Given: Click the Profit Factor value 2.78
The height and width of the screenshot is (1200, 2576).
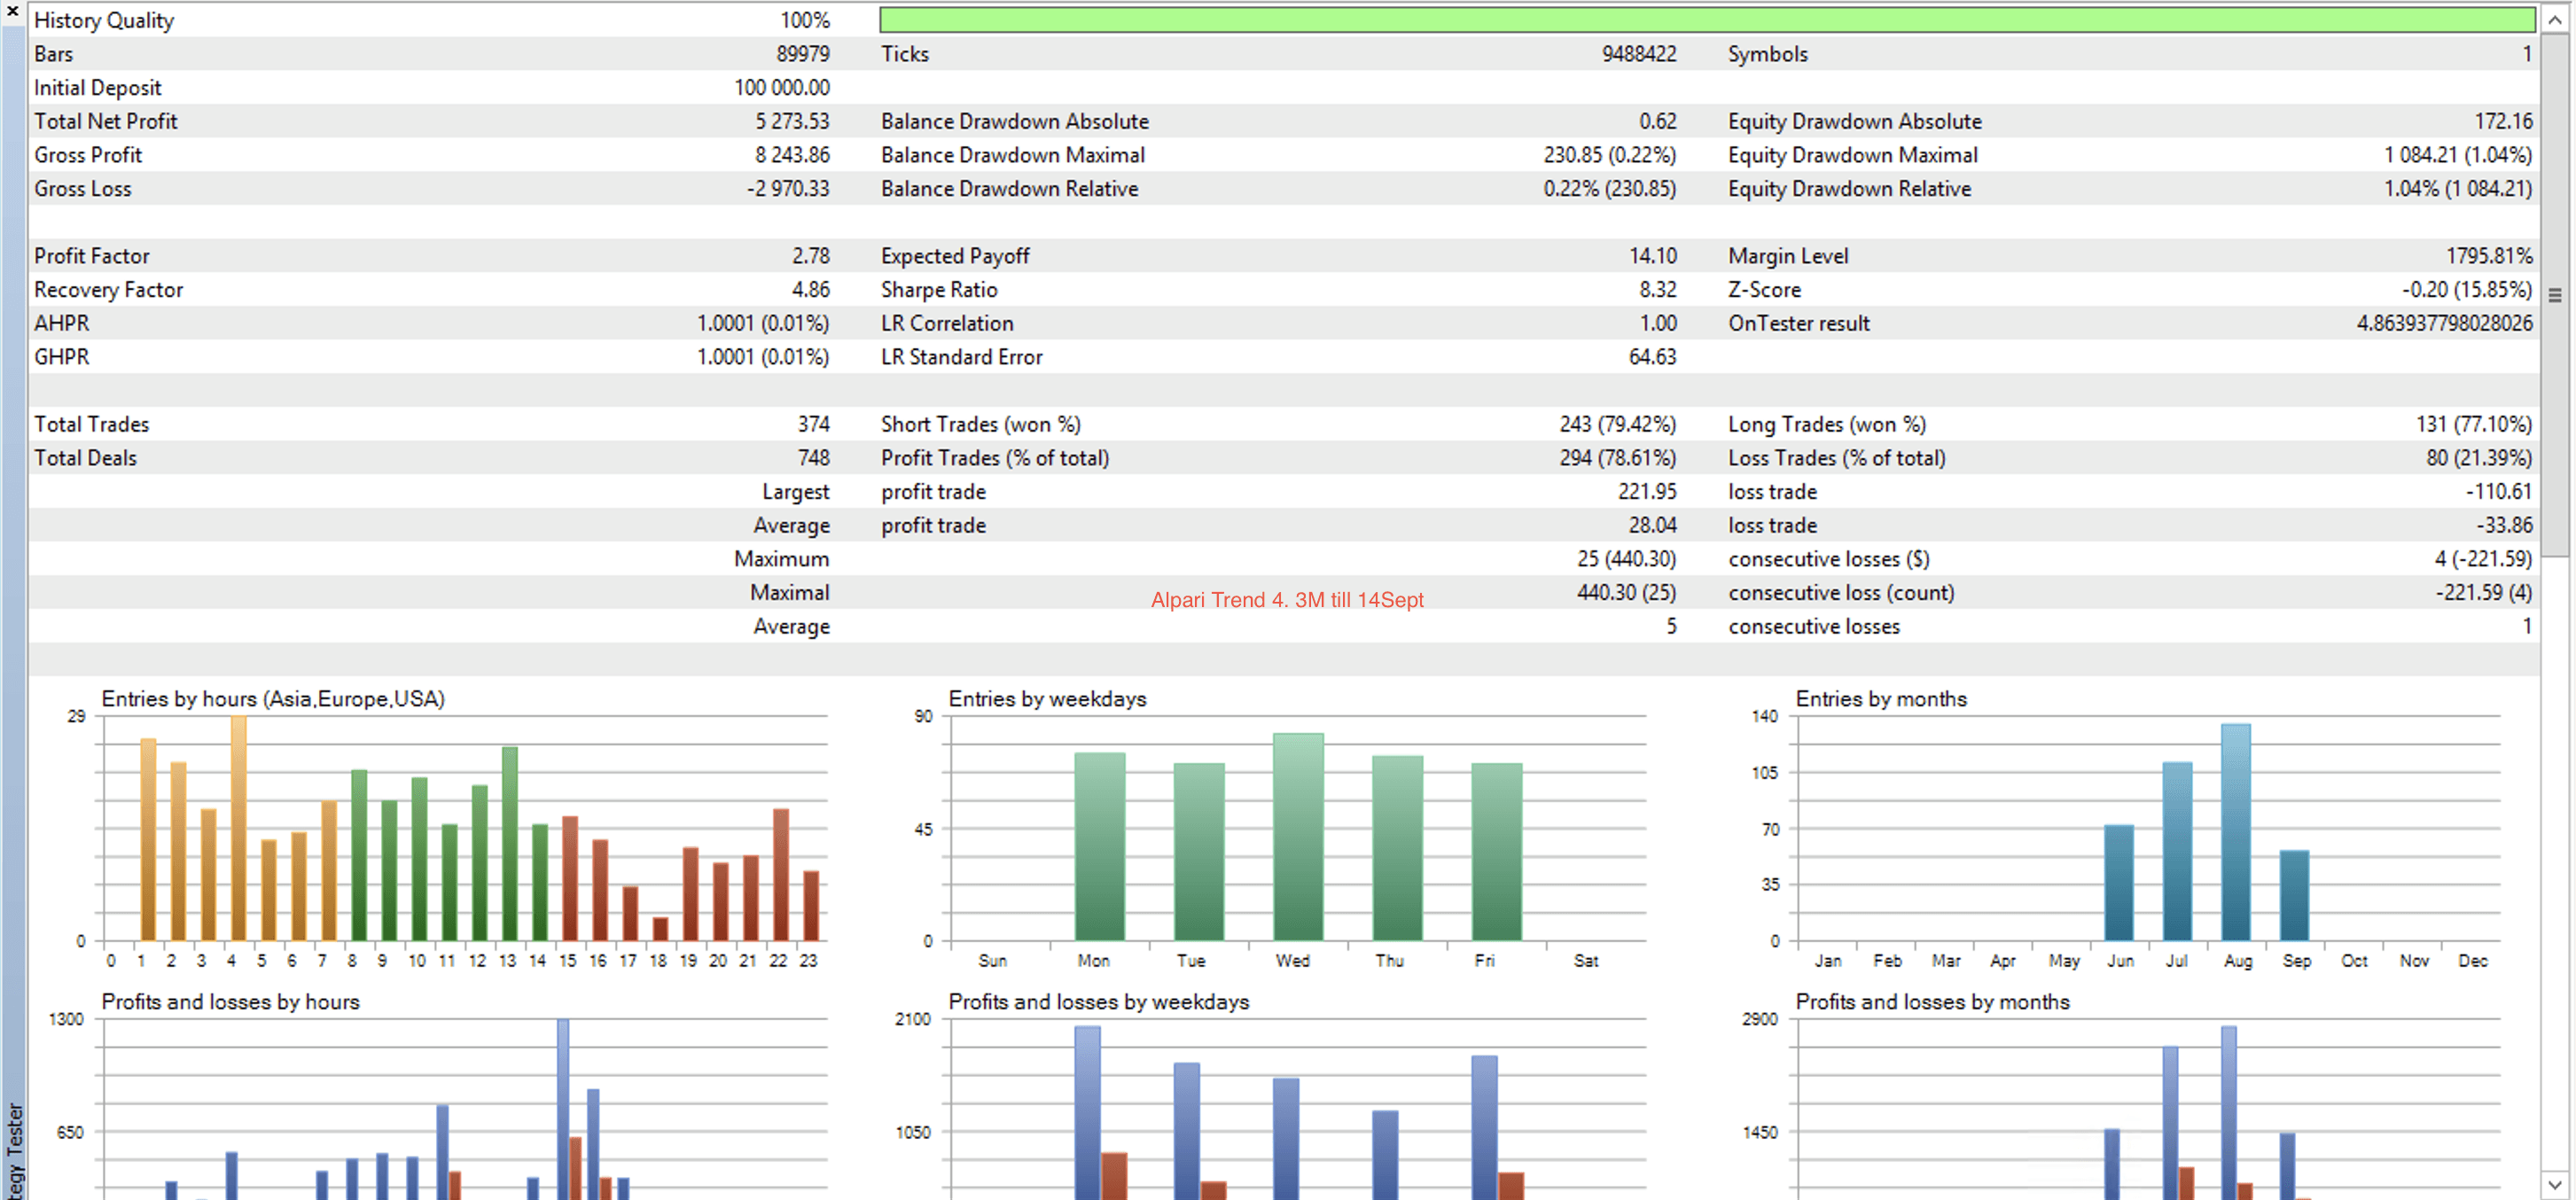Looking at the screenshot, I should (810, 256).
